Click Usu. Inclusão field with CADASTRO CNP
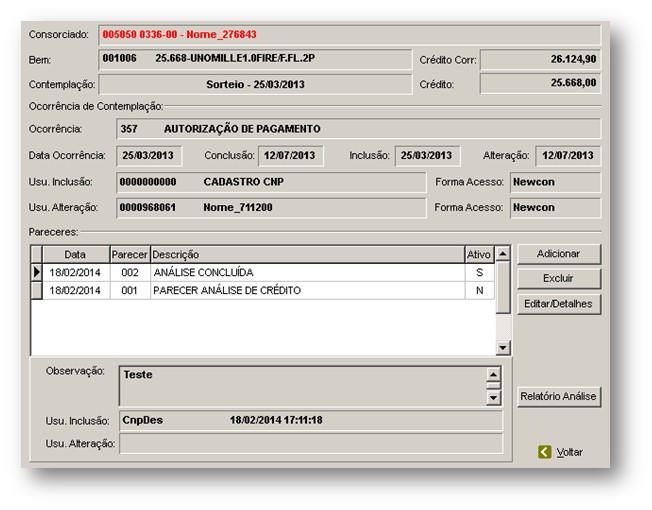652x510 pixels. coord(271,182)
